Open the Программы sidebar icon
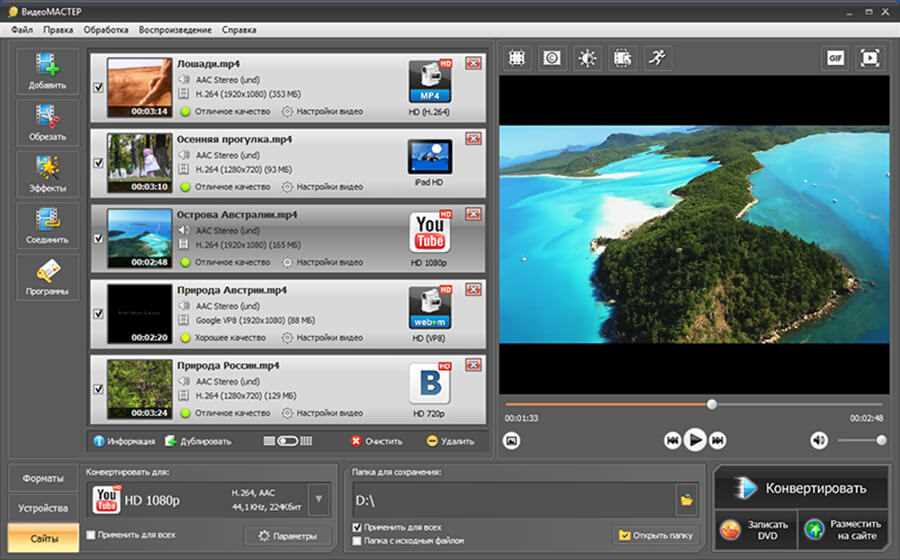 47,277
